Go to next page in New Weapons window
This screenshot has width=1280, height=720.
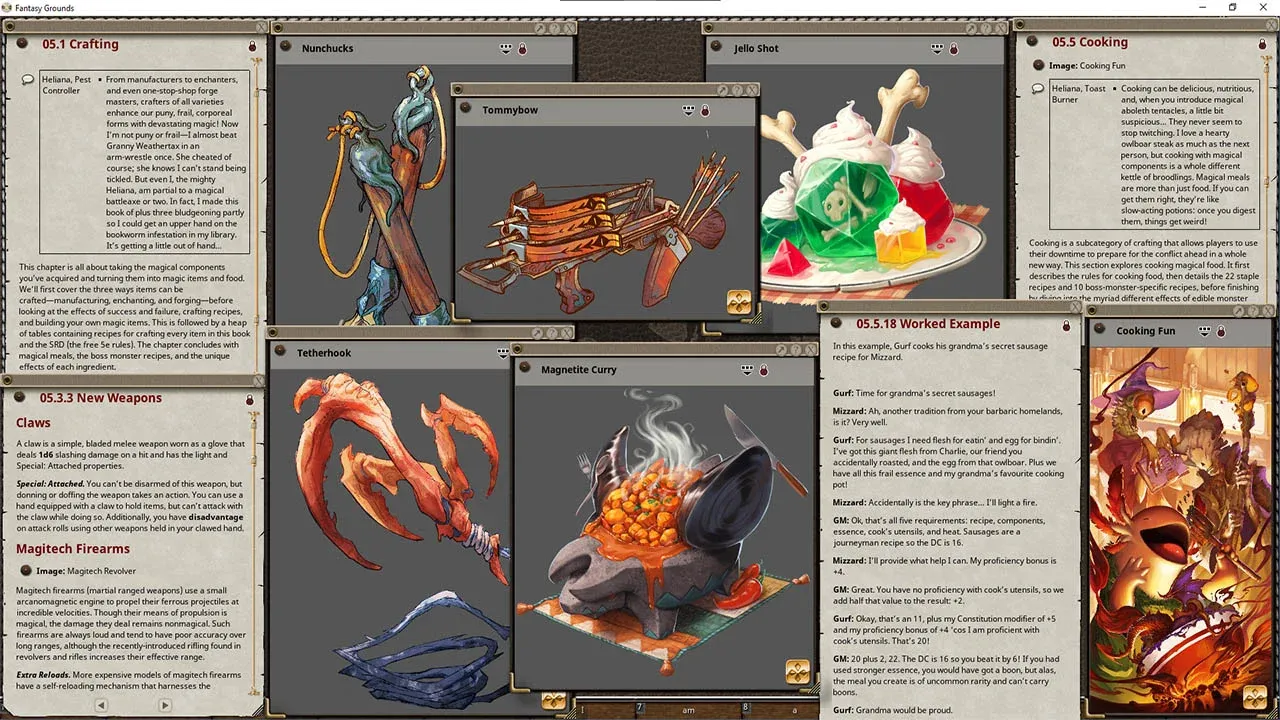[165, 705]
